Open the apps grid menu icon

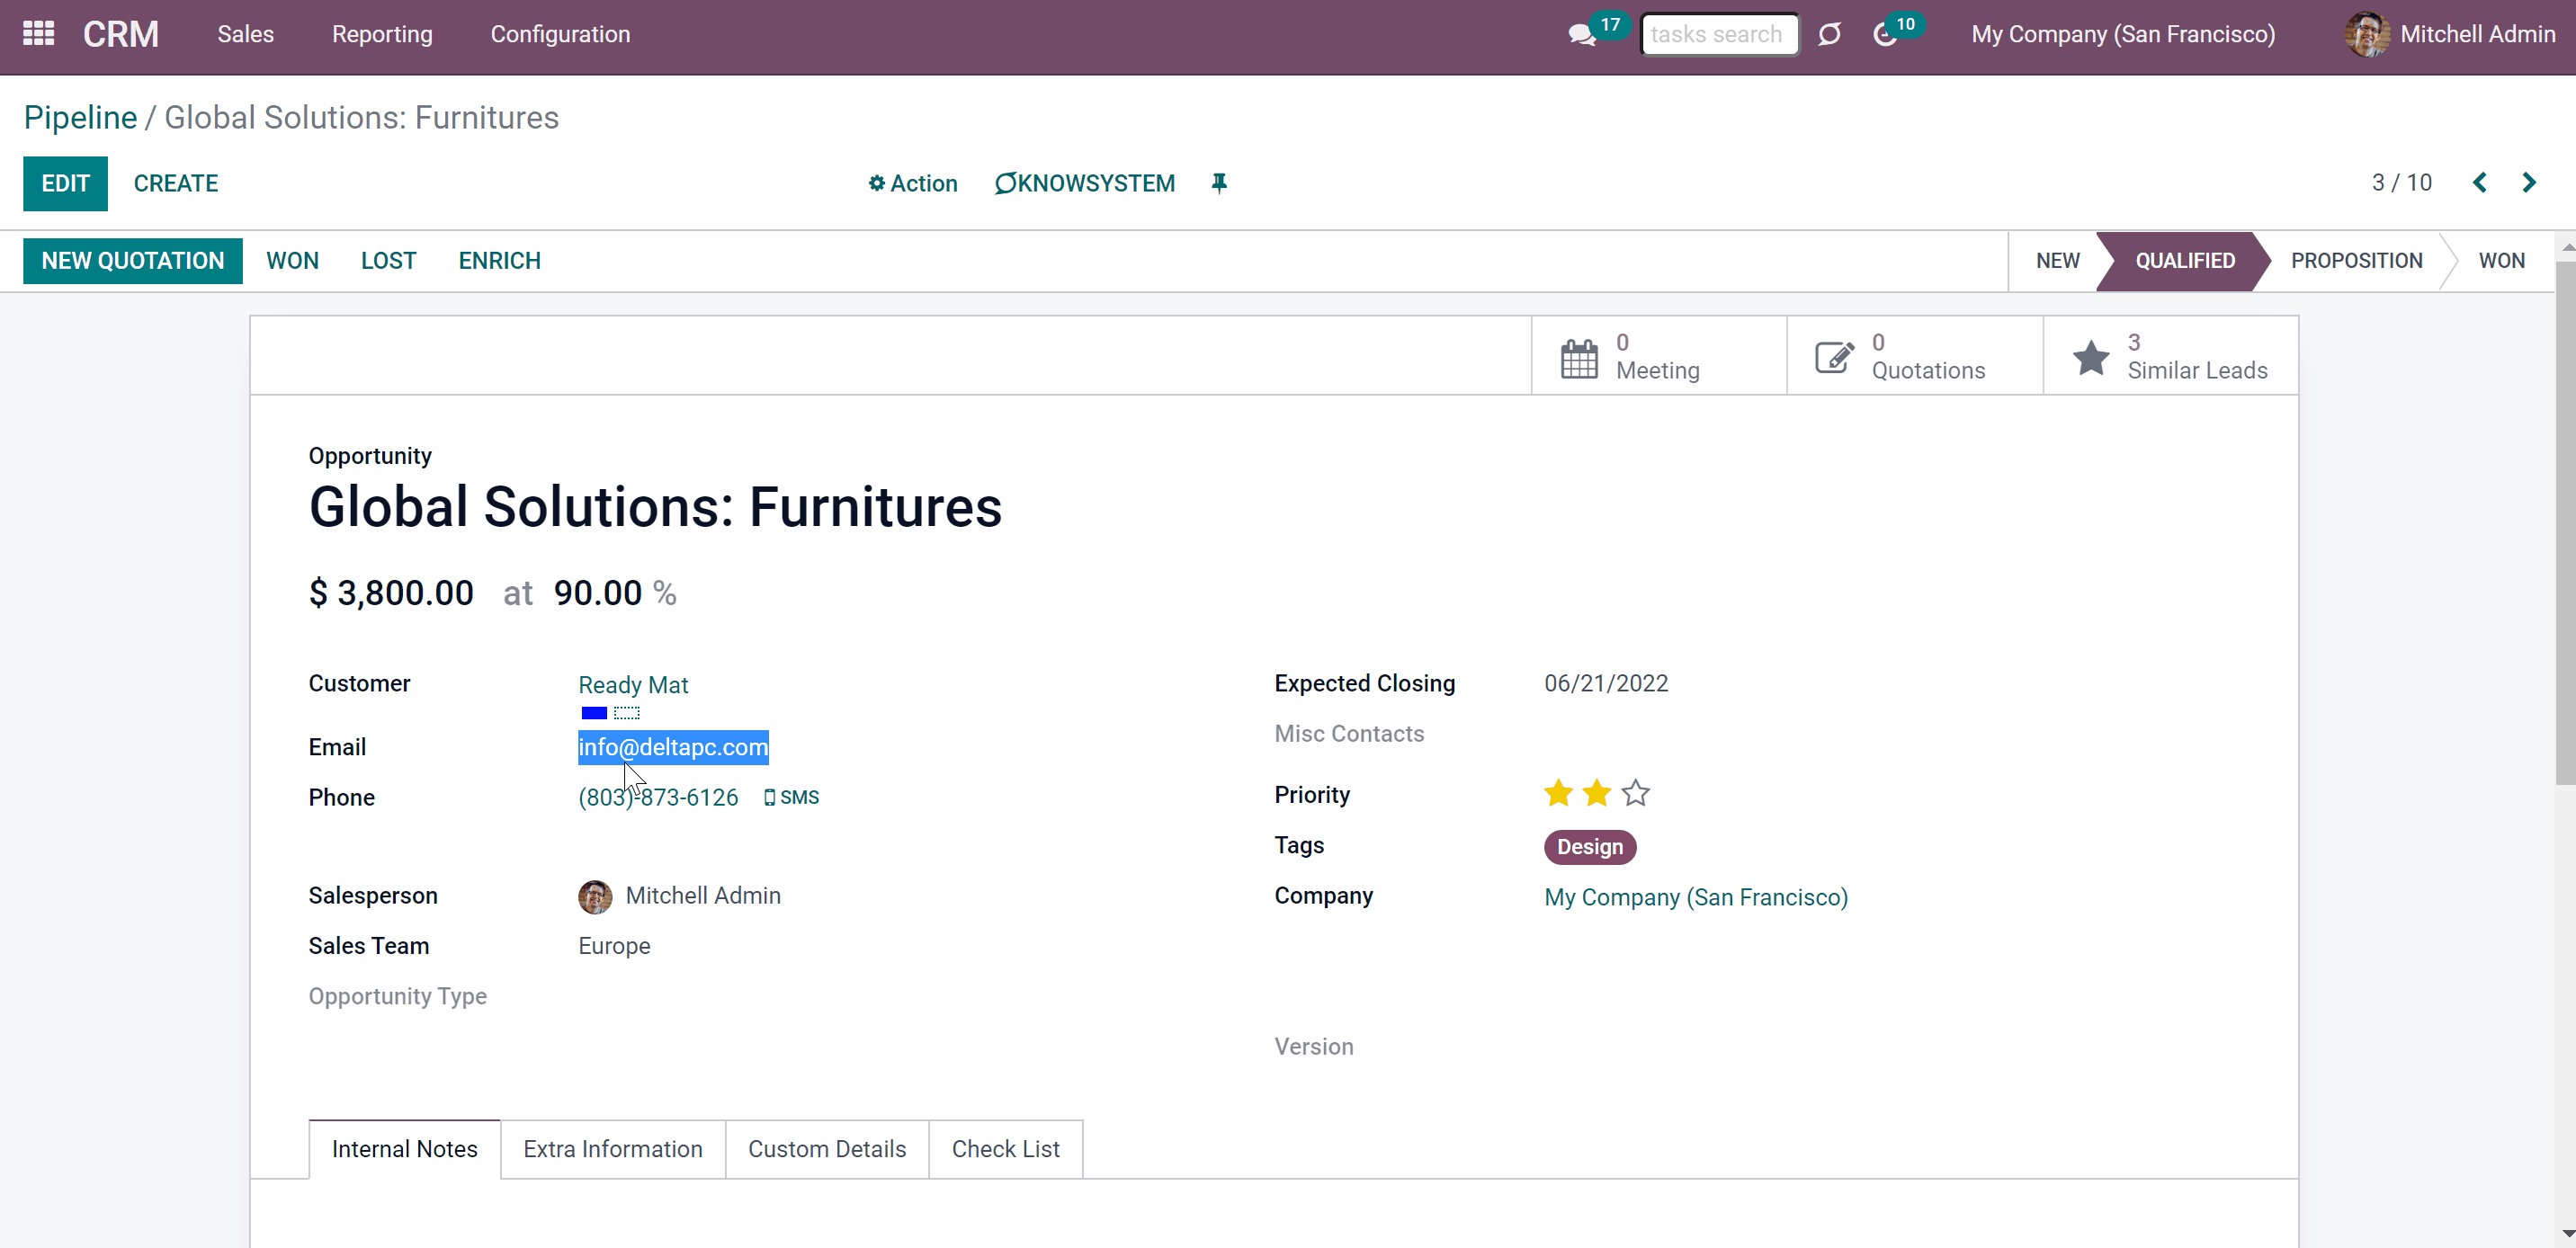coord(38,34)
